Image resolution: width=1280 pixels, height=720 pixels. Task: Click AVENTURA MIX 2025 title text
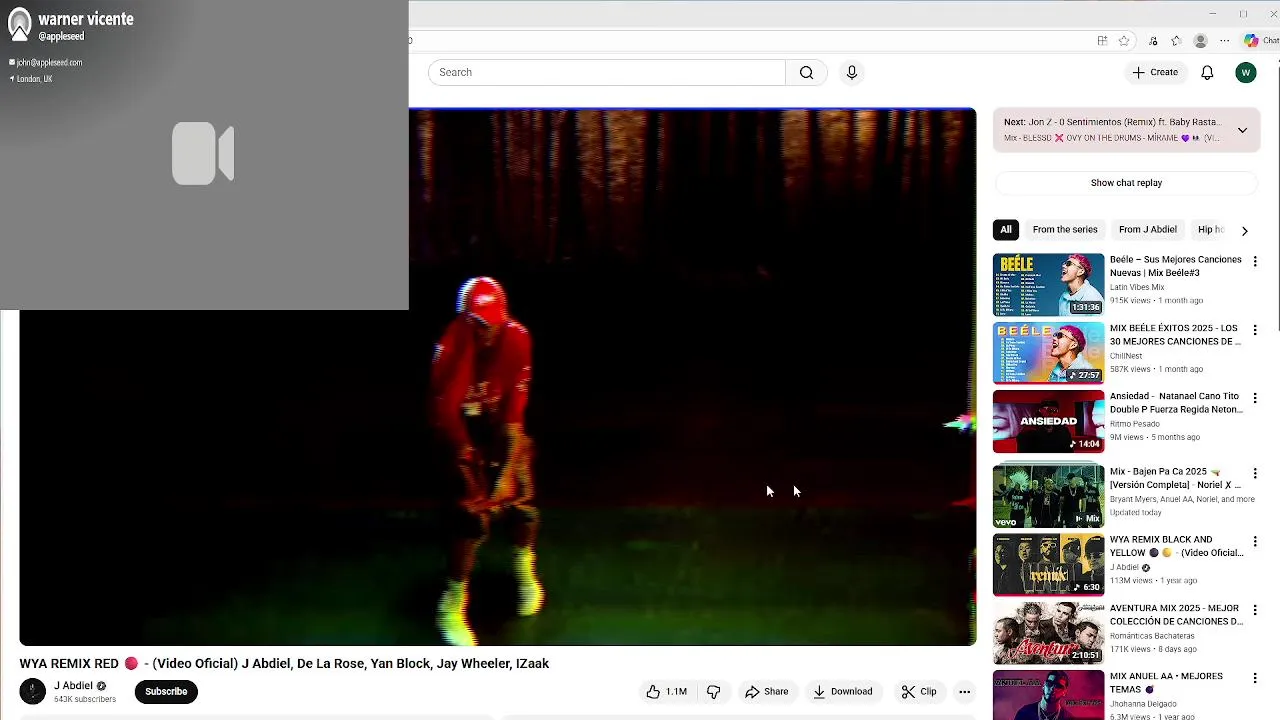1176,615
